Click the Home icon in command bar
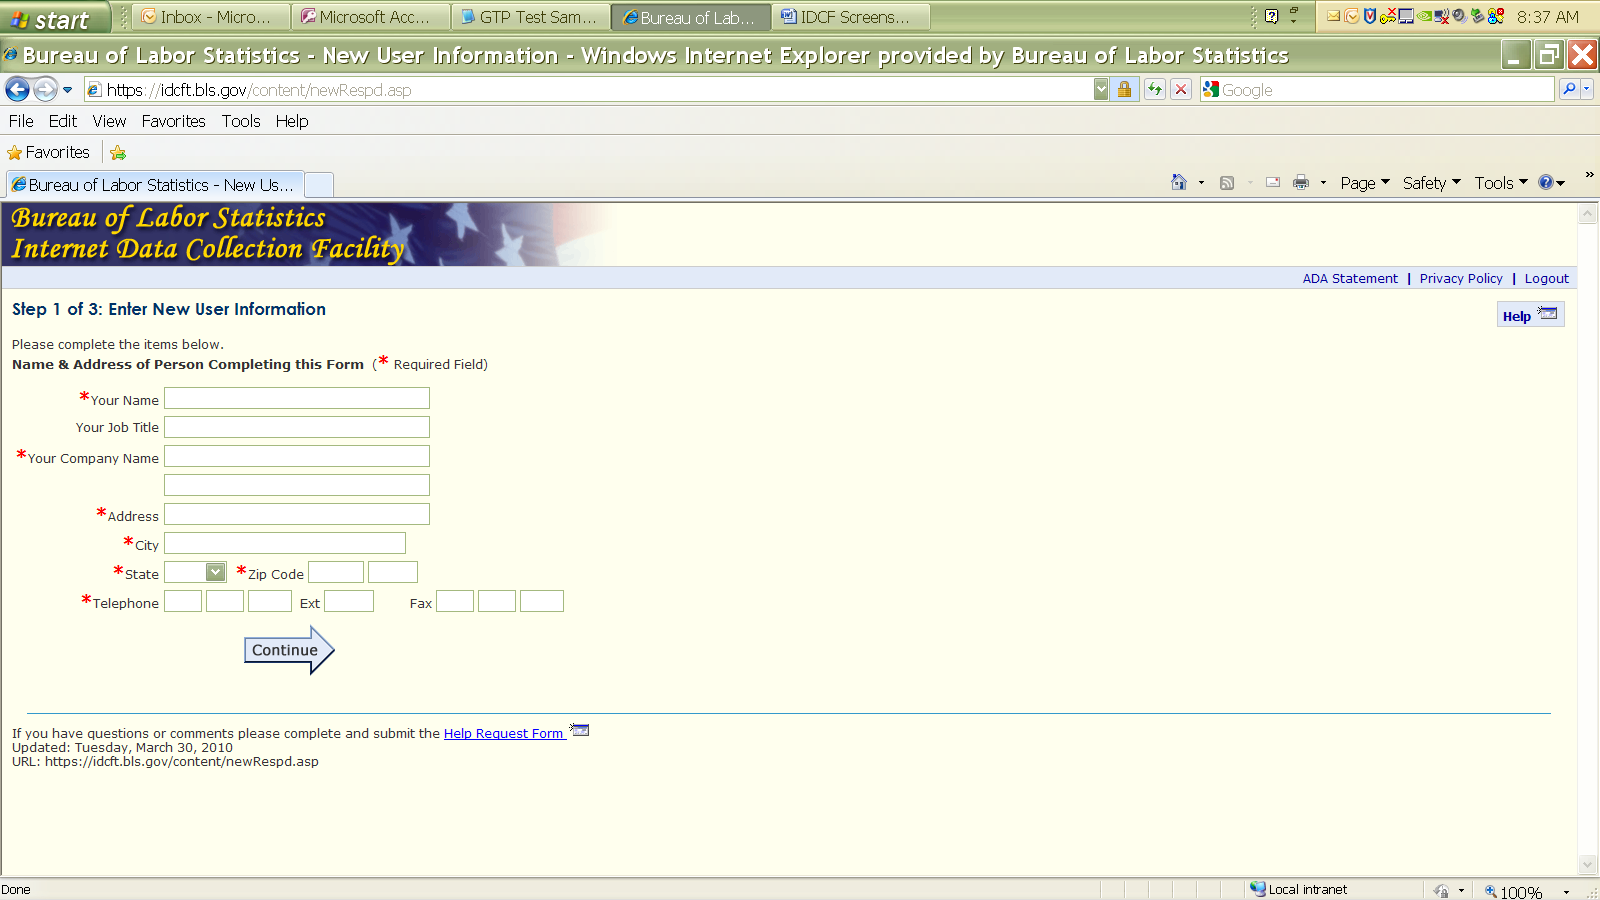The height and width of the screenshot is (900, 1600). point(1179,183)
